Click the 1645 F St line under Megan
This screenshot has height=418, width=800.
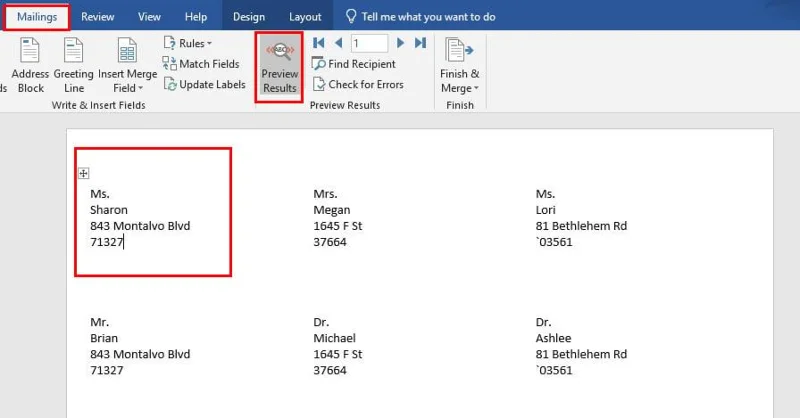coord(338,226)
